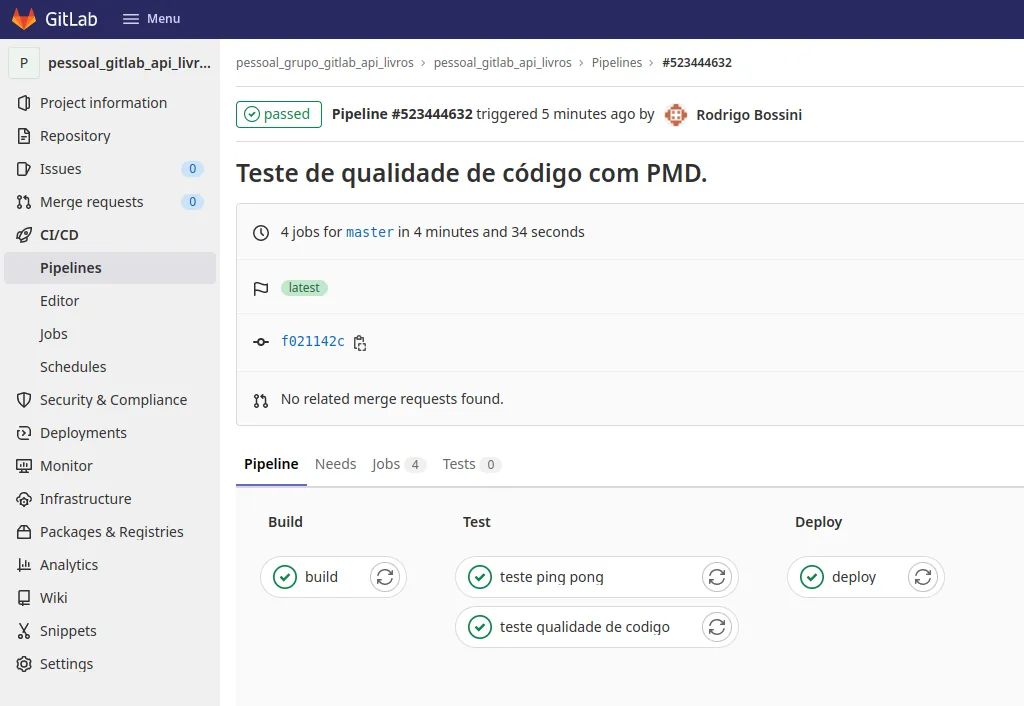The image size is (1024, 706).
Task: Click the Settings gear icon
Action: tap(24, 664)
